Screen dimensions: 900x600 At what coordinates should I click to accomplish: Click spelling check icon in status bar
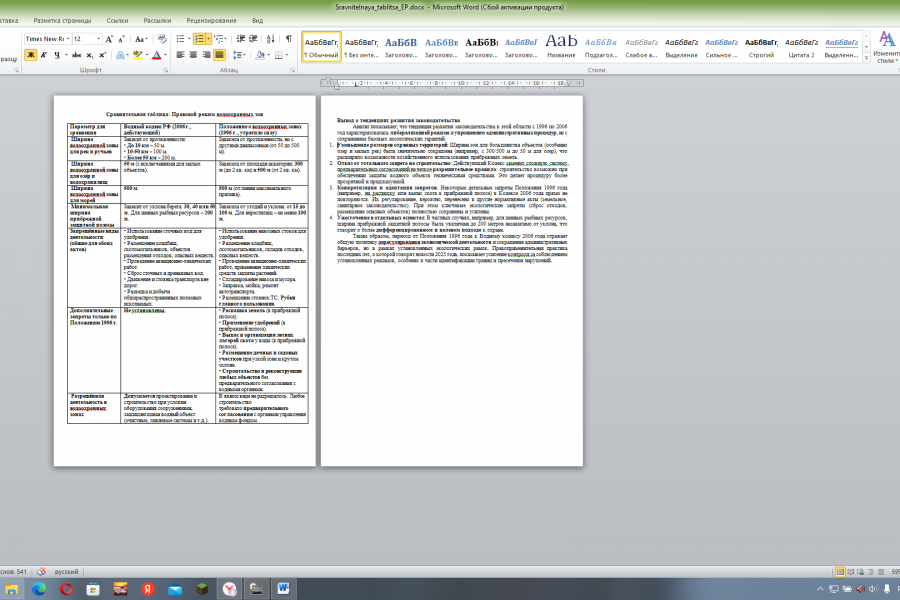tap(41, 572)
